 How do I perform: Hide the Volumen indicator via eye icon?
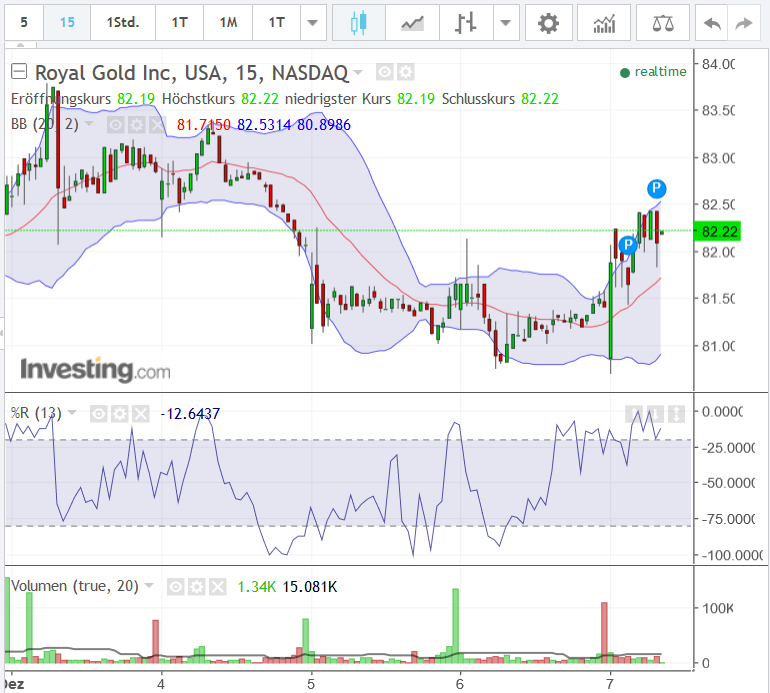click(175, 586)
